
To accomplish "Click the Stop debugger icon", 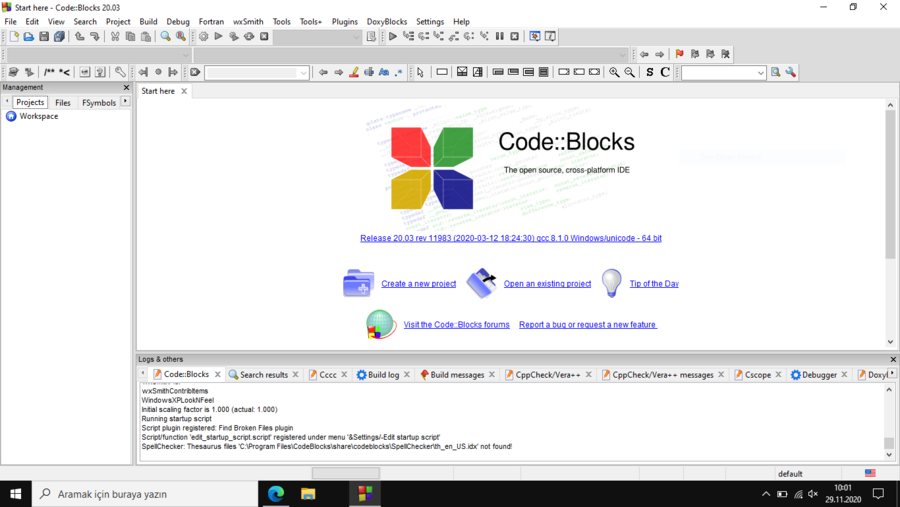I will click(x=515, y=36).
